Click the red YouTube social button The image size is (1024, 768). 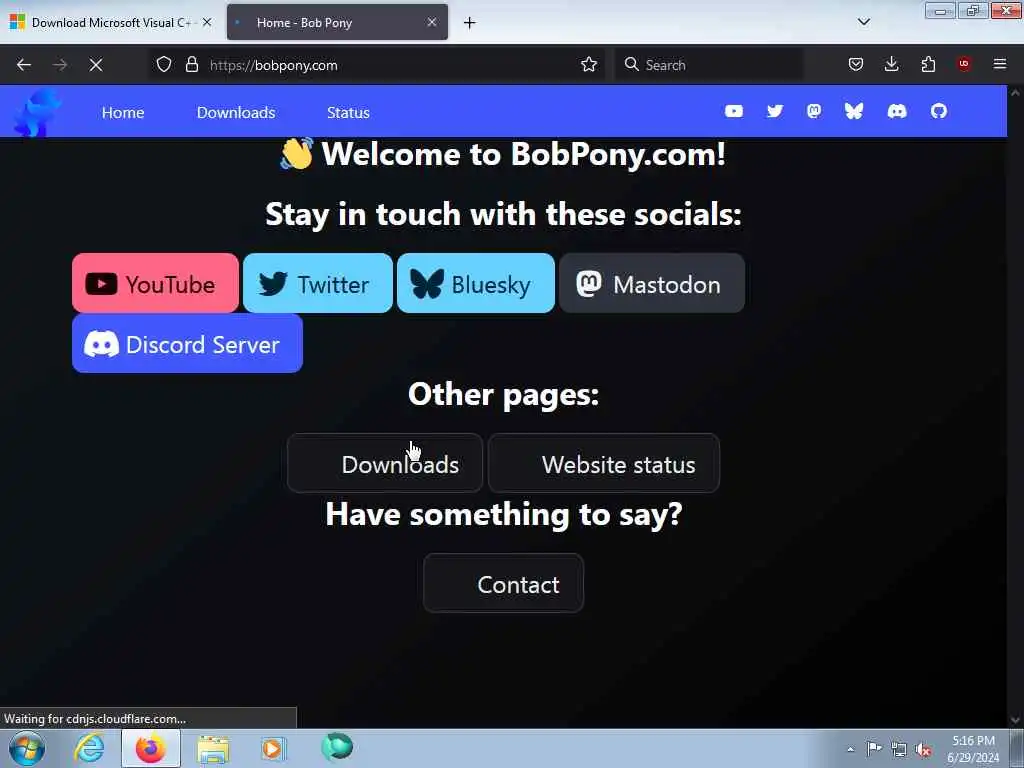[x=155, y=283]
